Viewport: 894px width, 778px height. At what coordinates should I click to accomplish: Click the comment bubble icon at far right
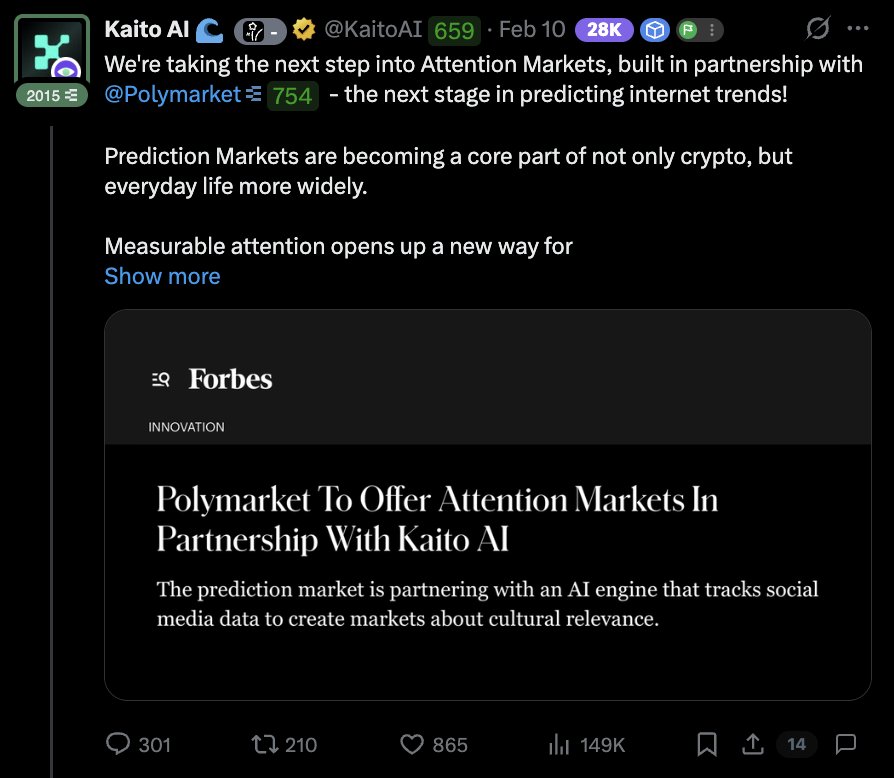pyautogui.click(x=845, y=744)
